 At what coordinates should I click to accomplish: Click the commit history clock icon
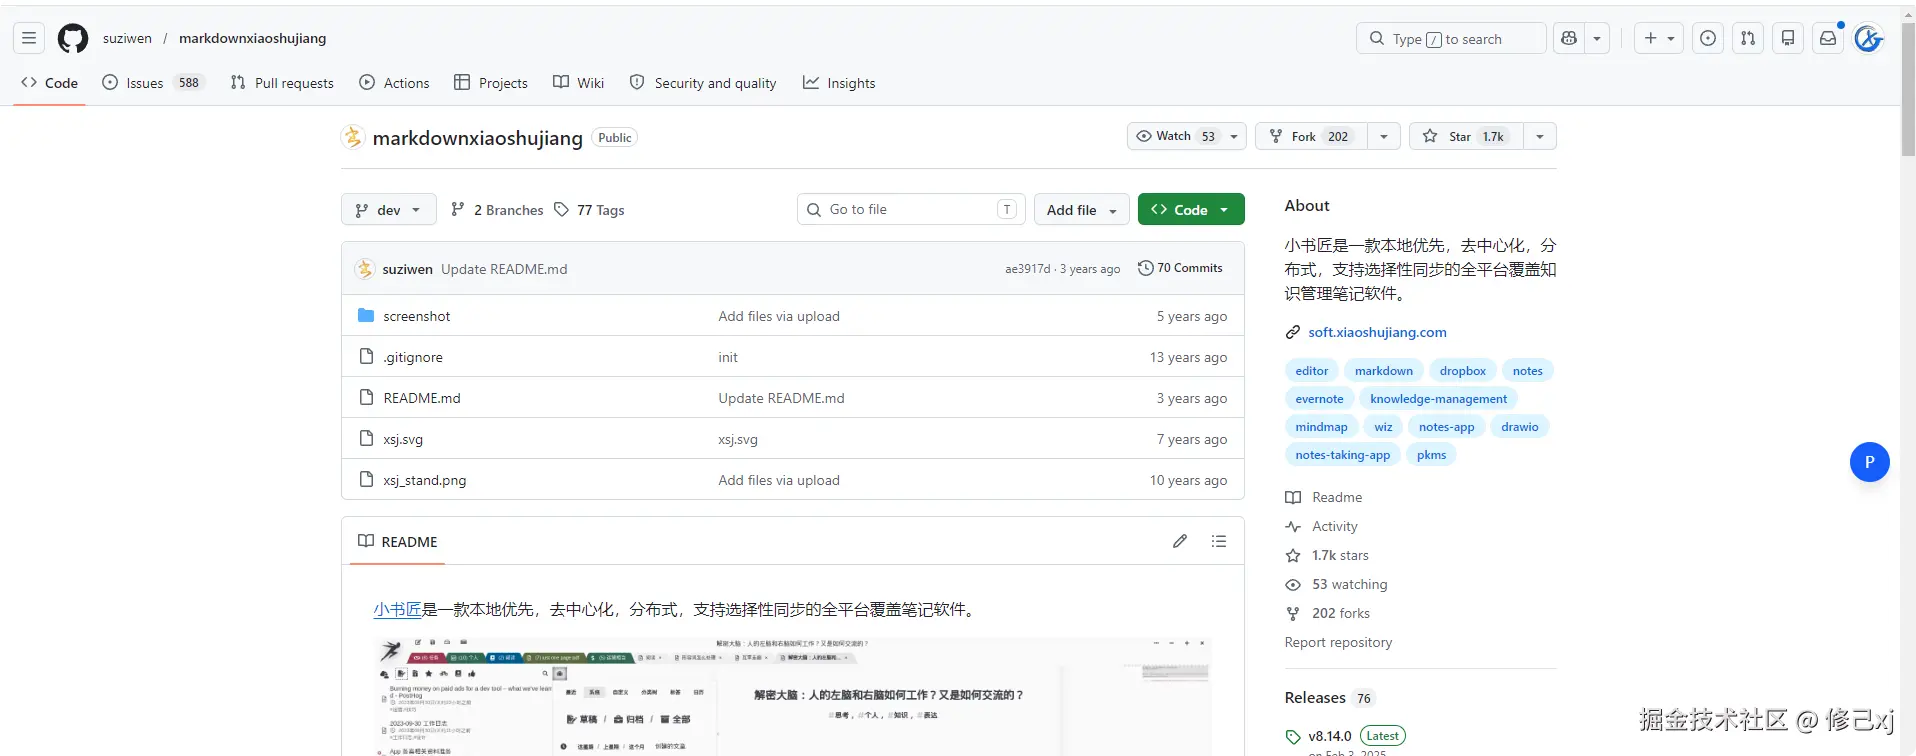[x=1146, y=268]
